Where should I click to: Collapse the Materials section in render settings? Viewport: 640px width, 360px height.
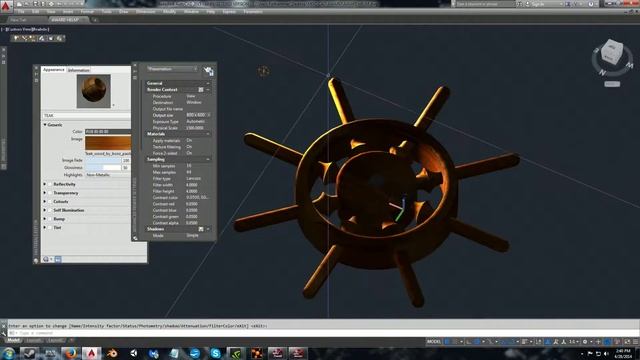(208, 134)
